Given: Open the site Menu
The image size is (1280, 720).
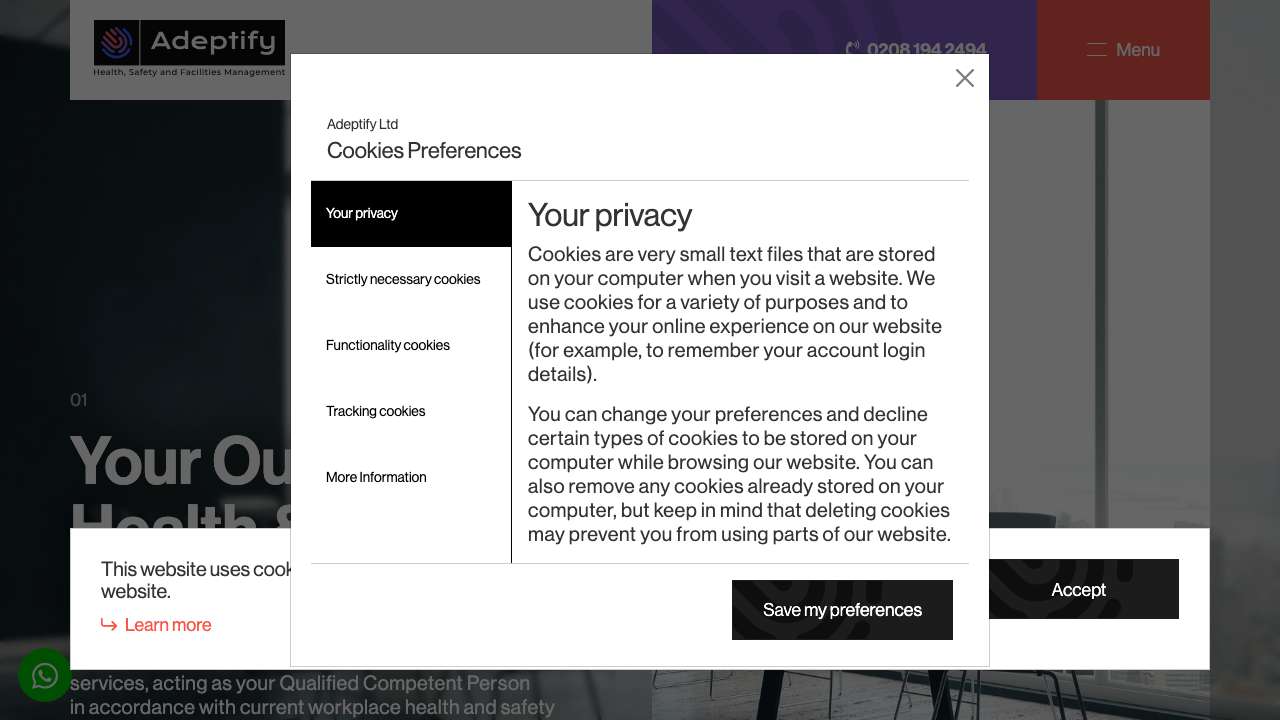Looking at the screenshot, I should click(x=1138, y=49).
